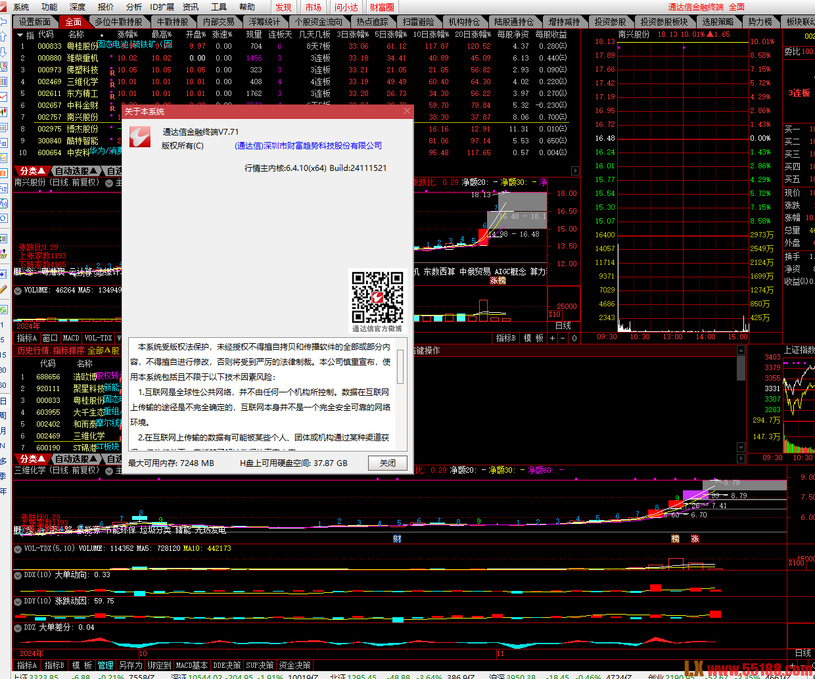The image size is (815, 679).
Task: Click the 市场 button in top bar
Action: 313,7
